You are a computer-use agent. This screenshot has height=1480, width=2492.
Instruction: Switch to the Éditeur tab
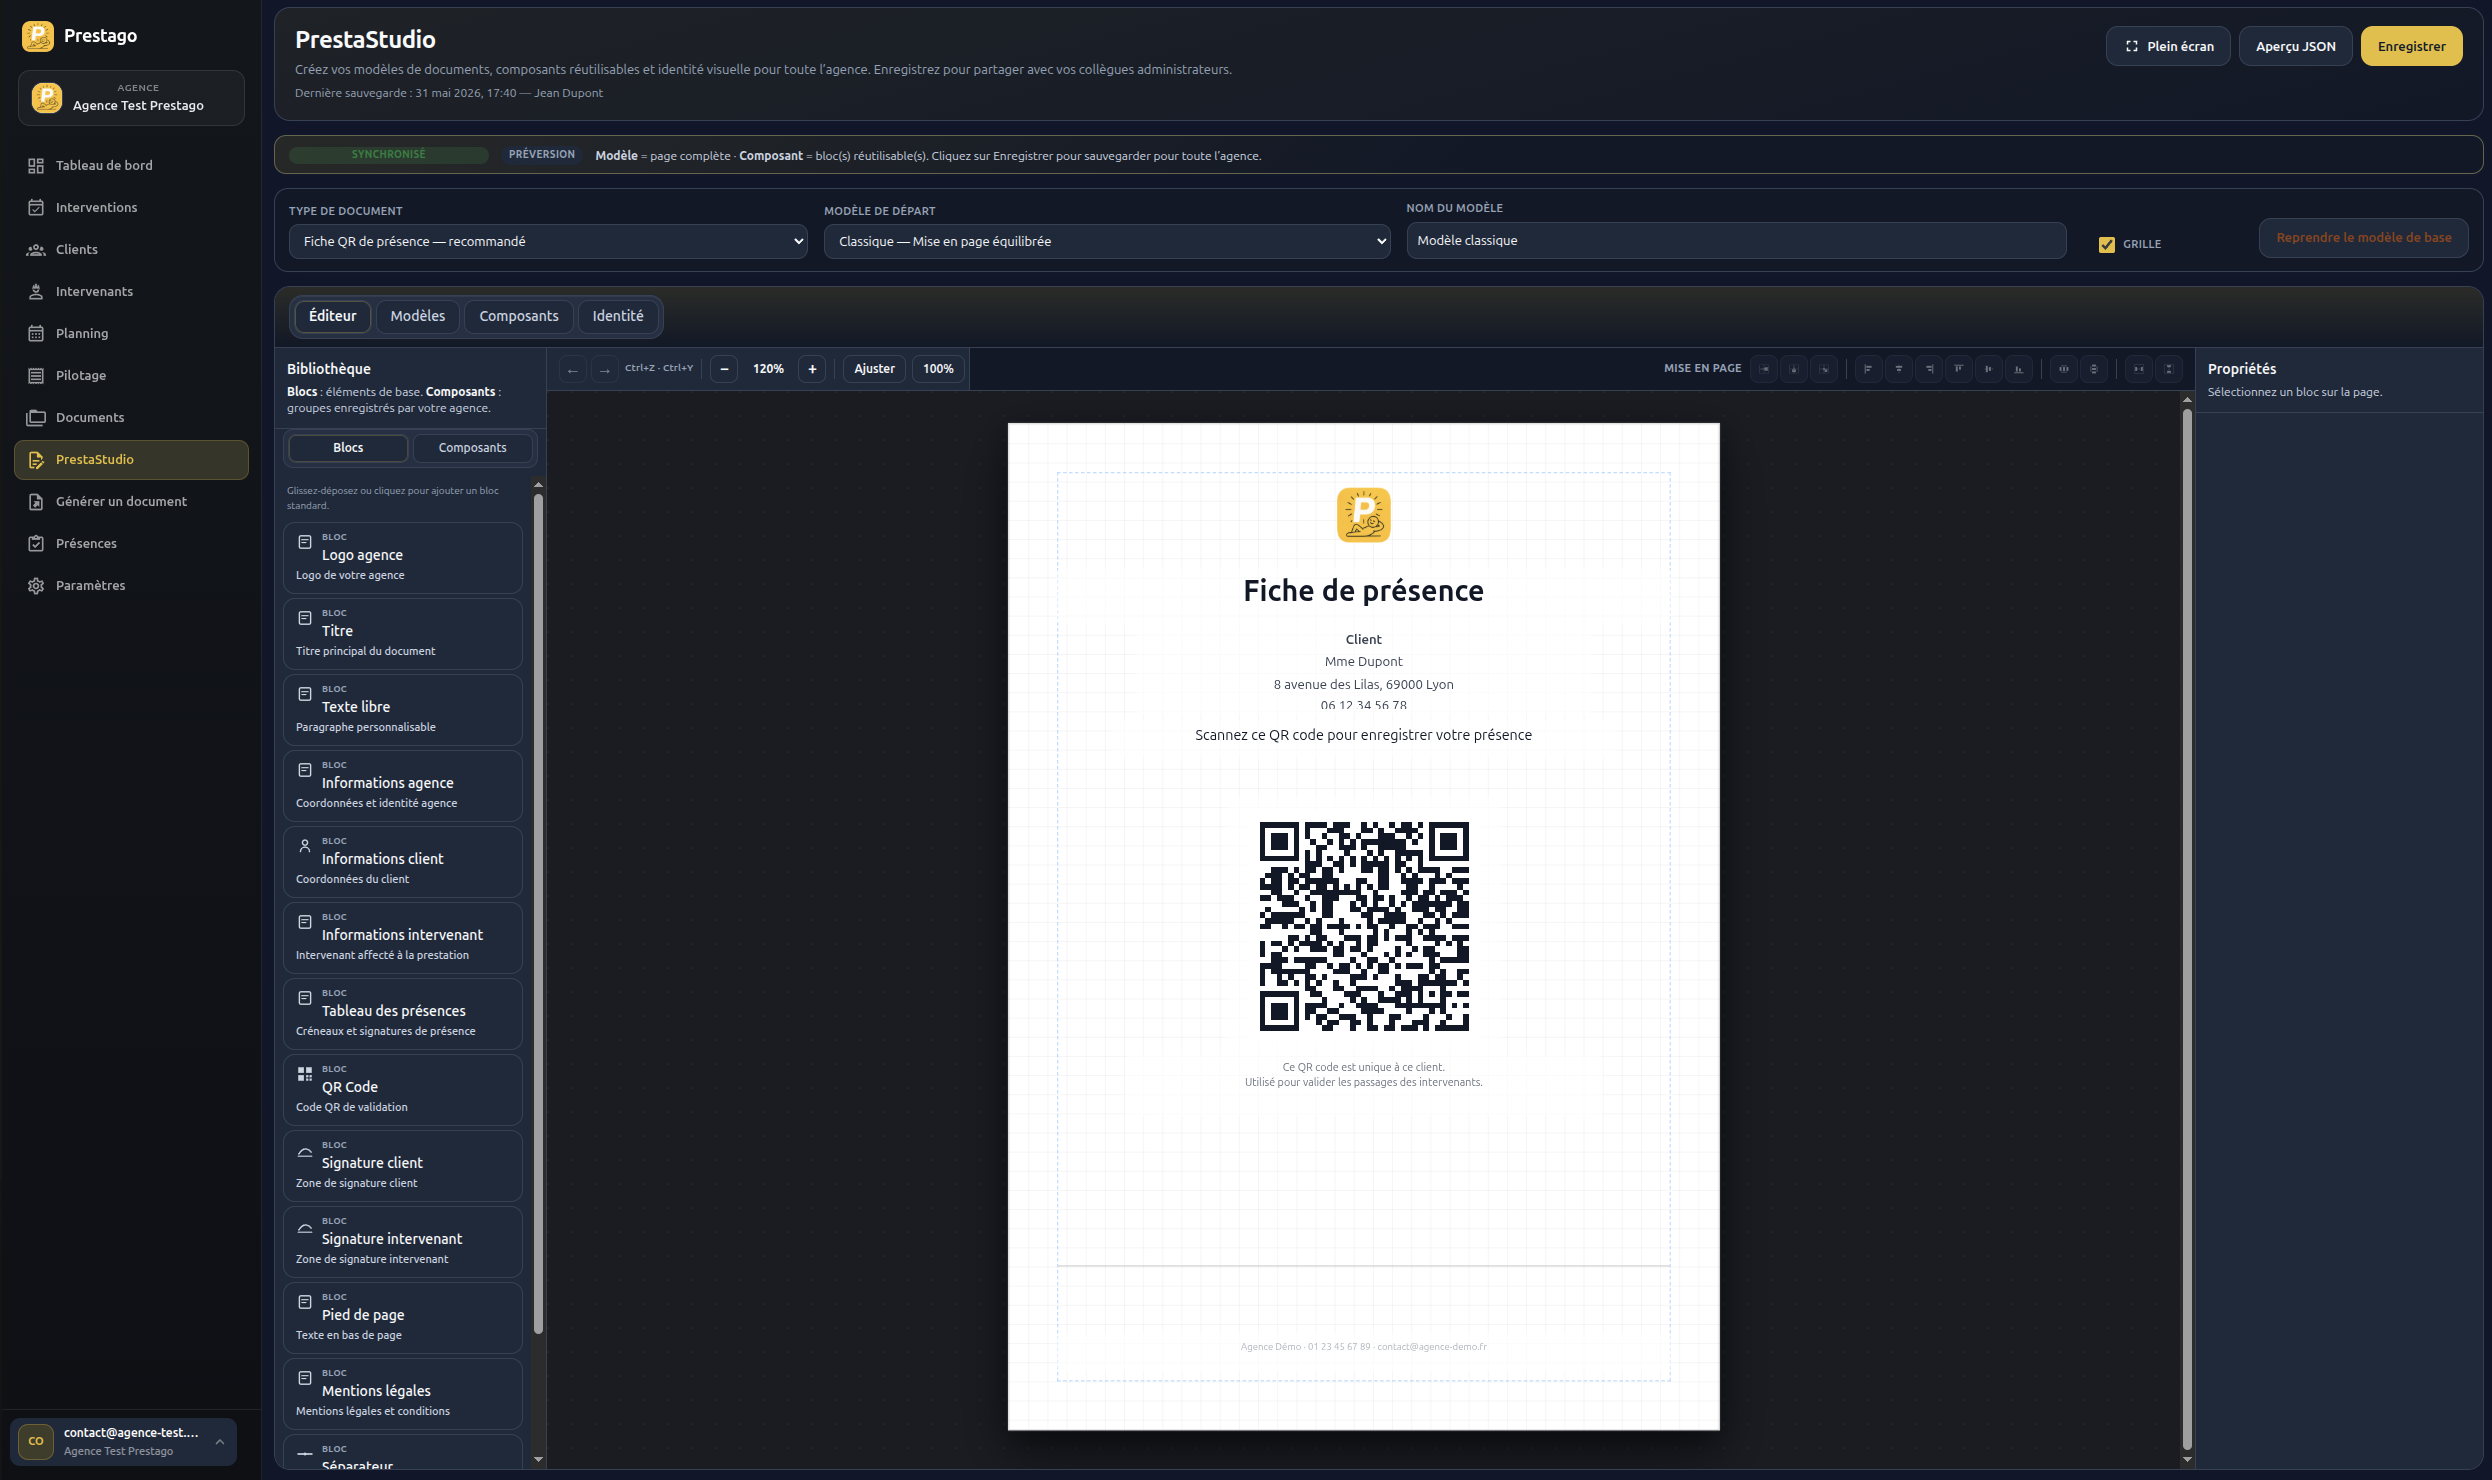point(332,316)
